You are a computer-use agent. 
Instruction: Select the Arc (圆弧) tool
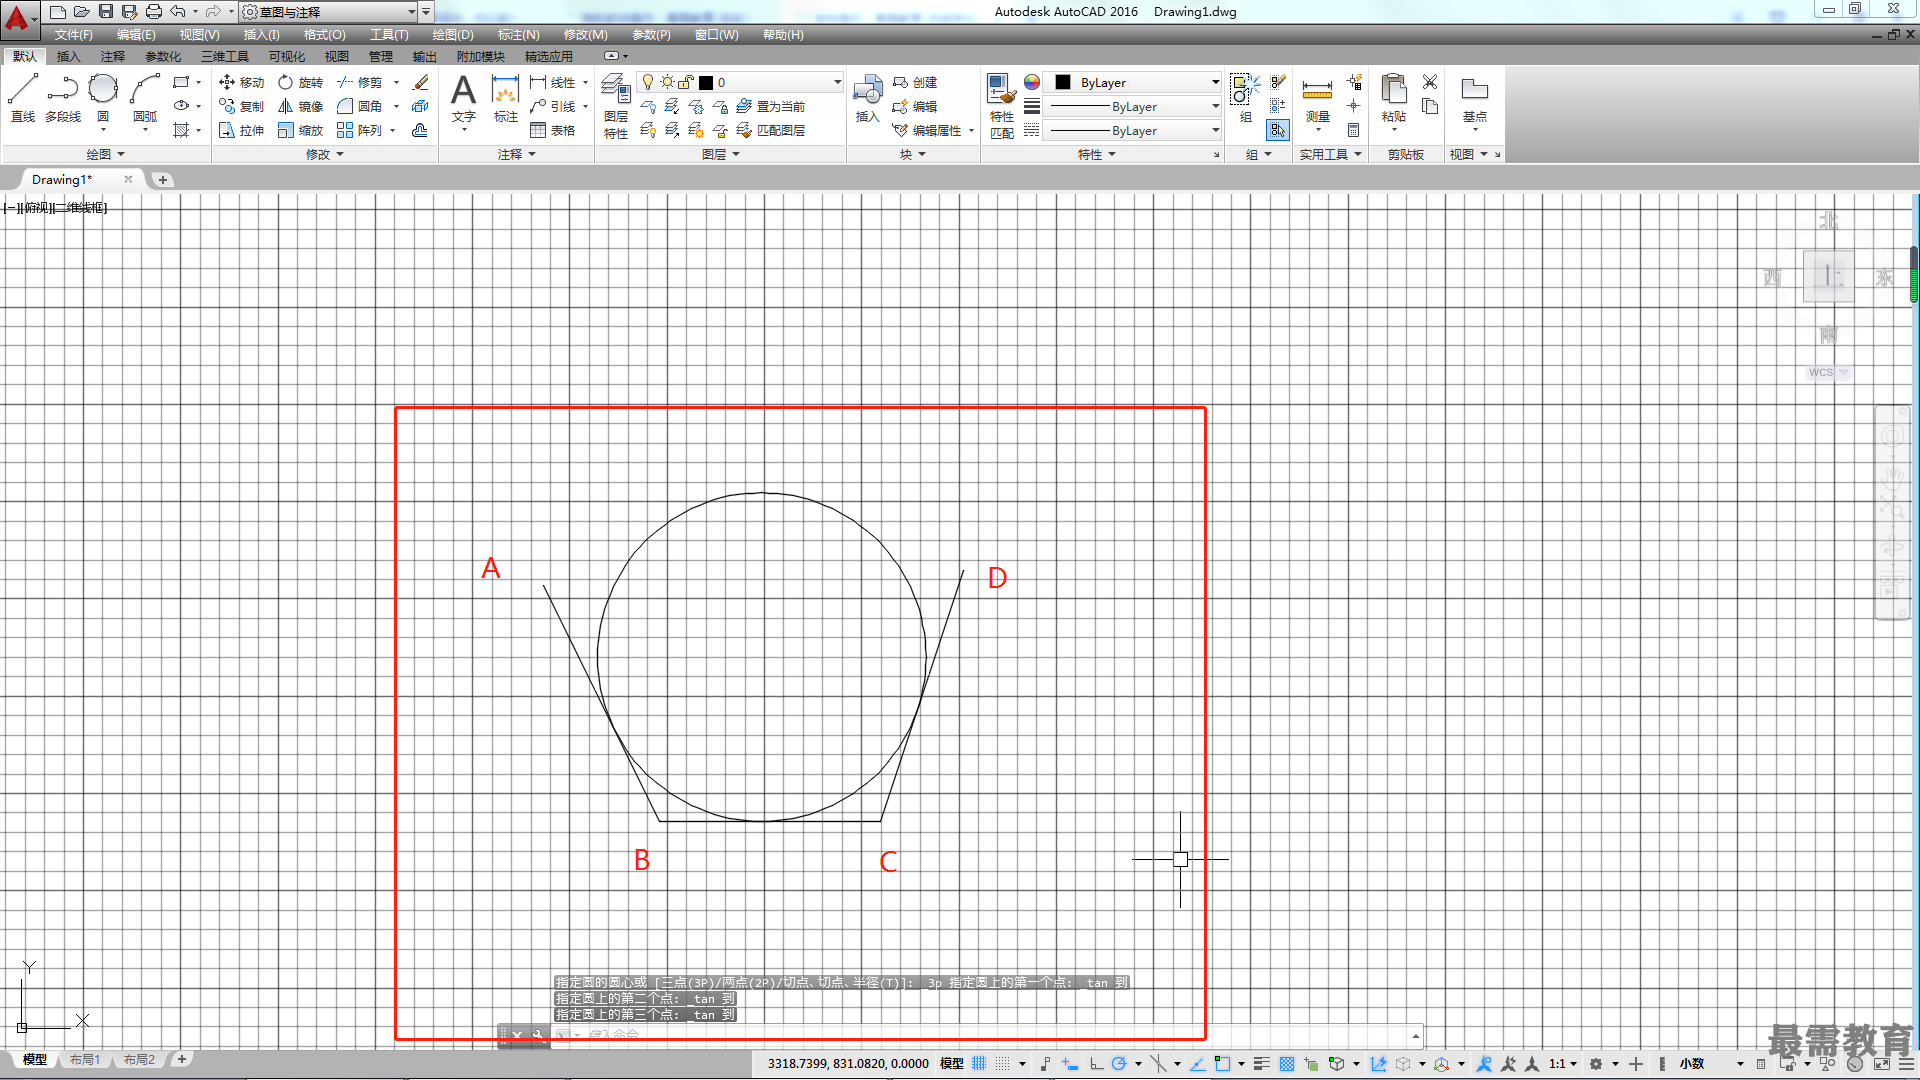tap(145, 98)
